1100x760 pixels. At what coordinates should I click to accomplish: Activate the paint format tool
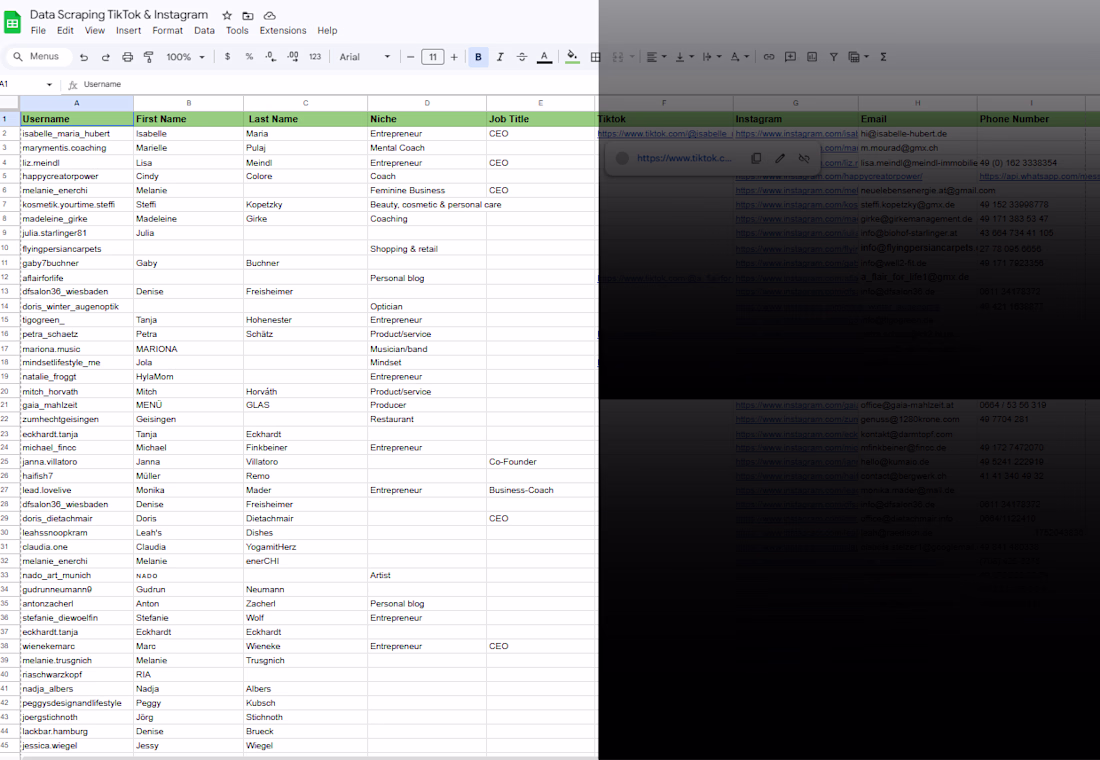click(x=149, y=57)
